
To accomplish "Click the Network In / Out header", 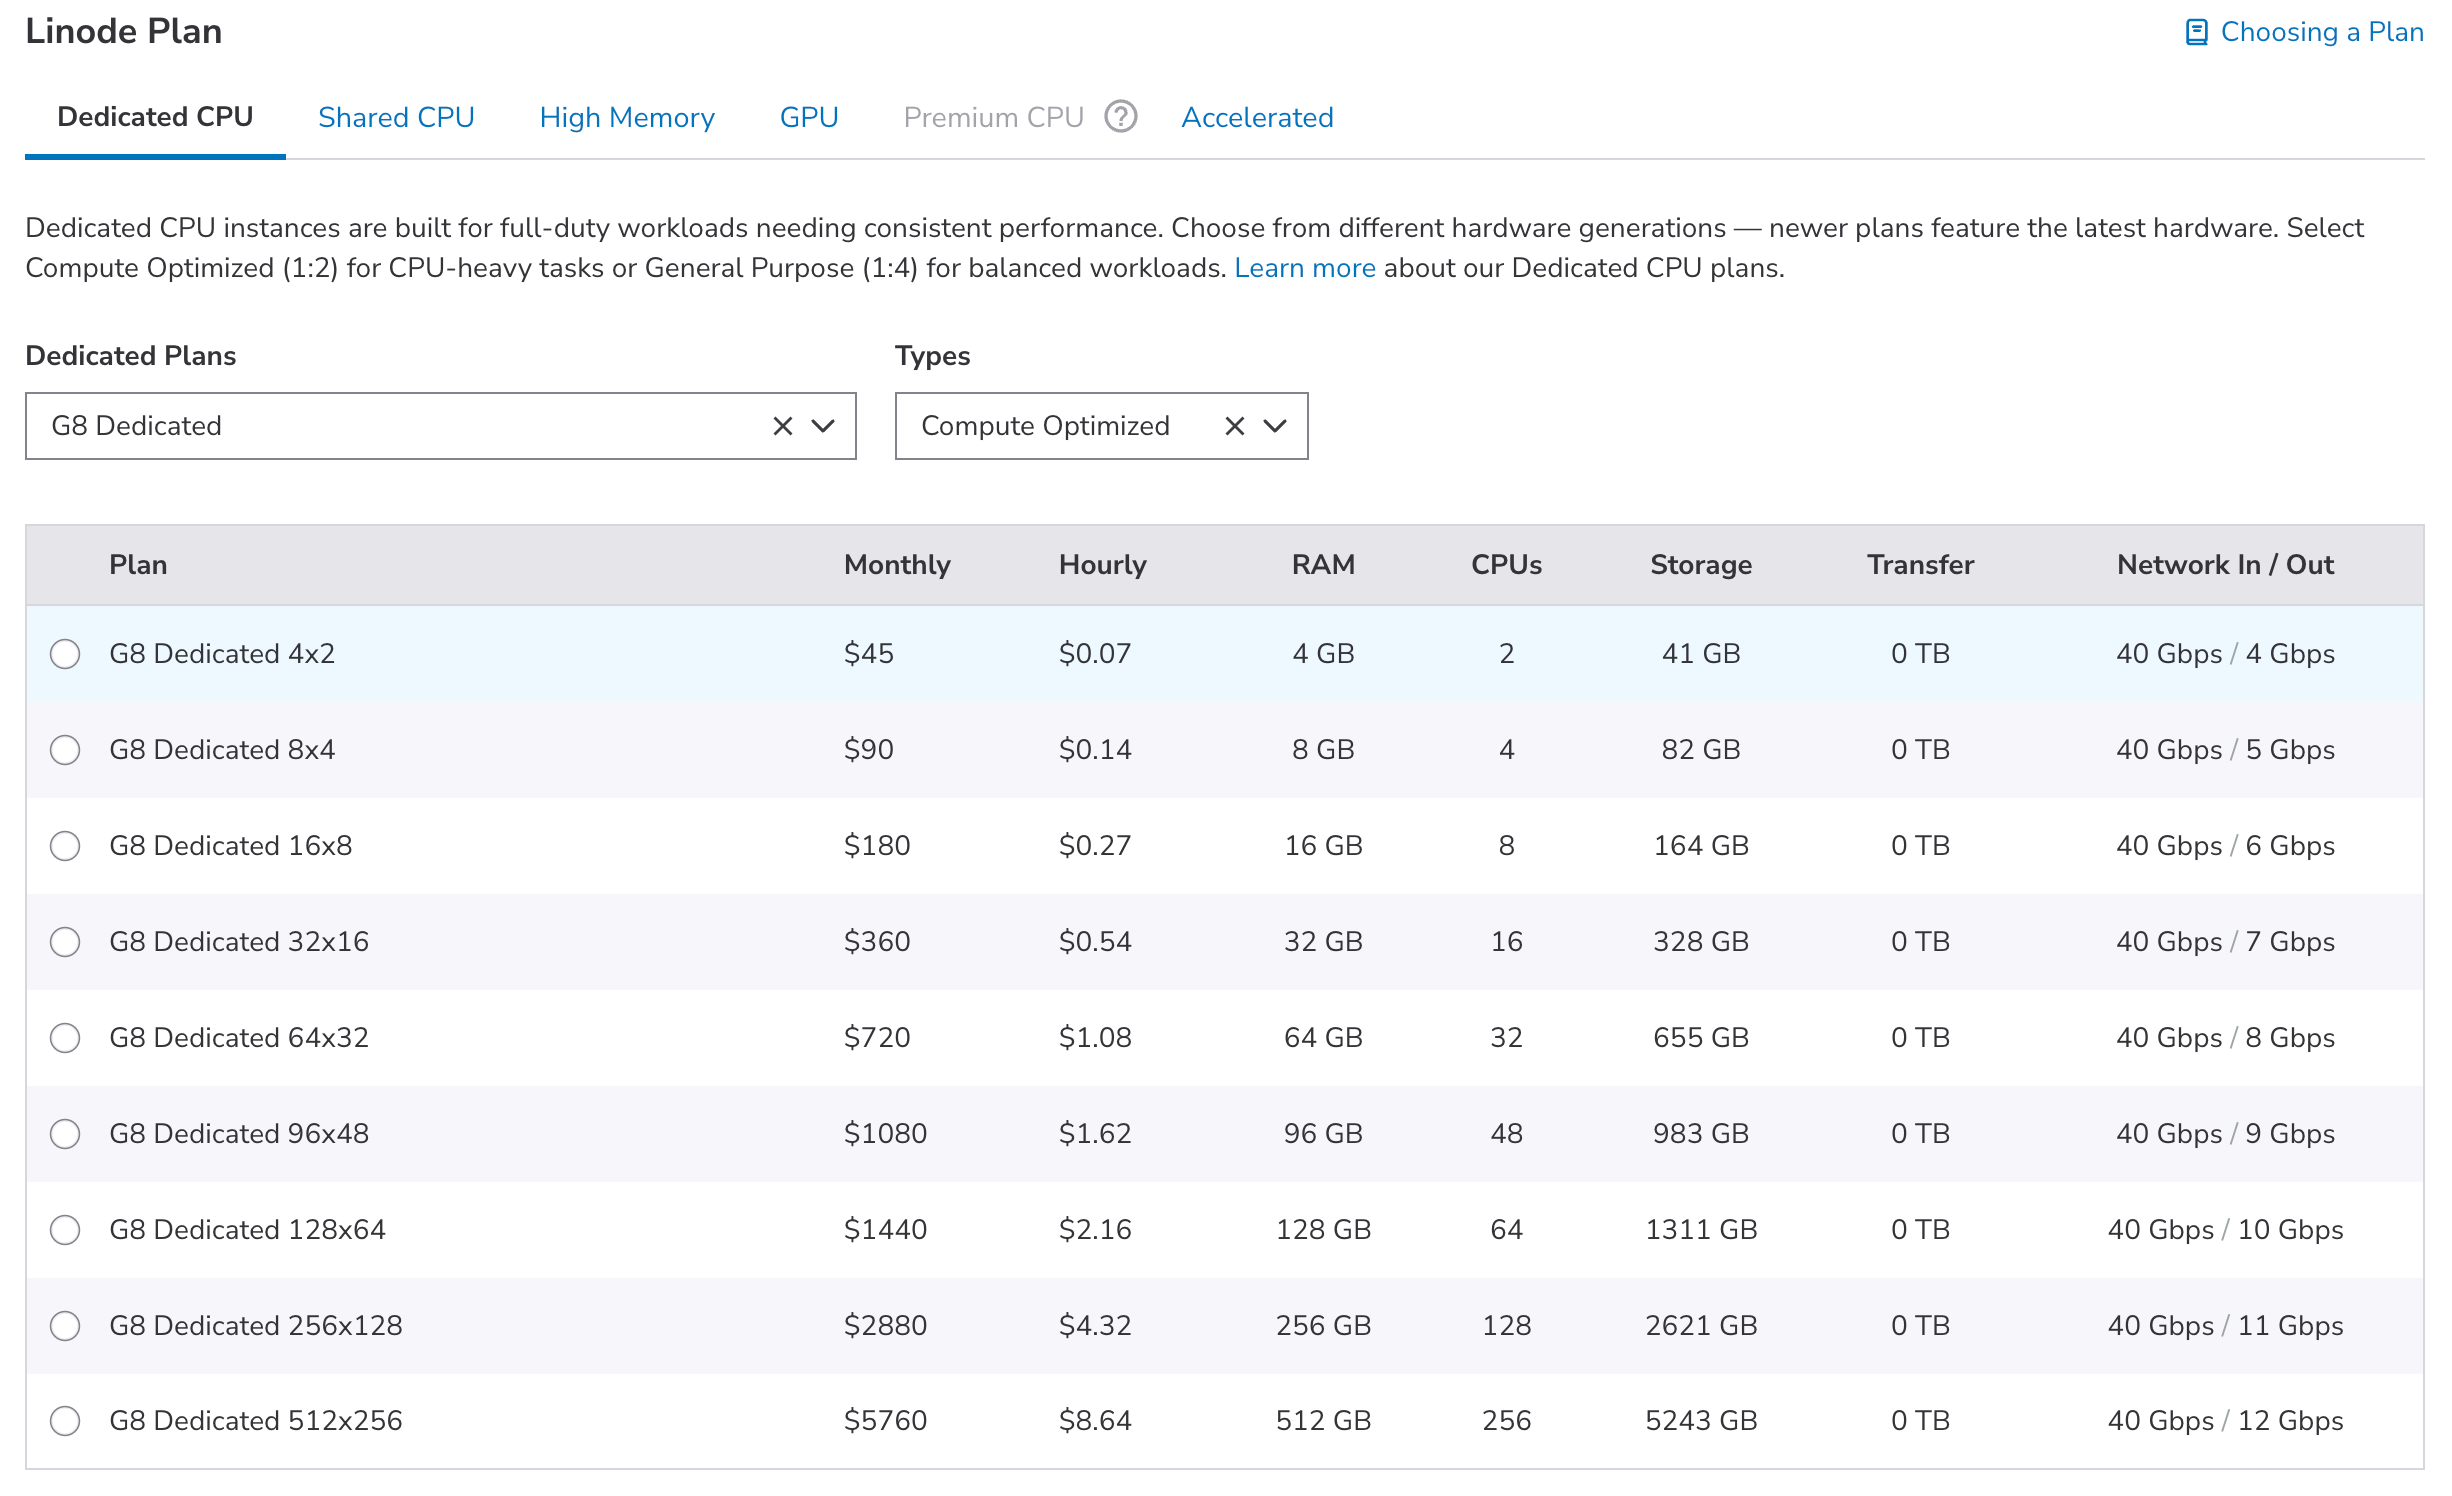I will click(x=2225, y=565).
